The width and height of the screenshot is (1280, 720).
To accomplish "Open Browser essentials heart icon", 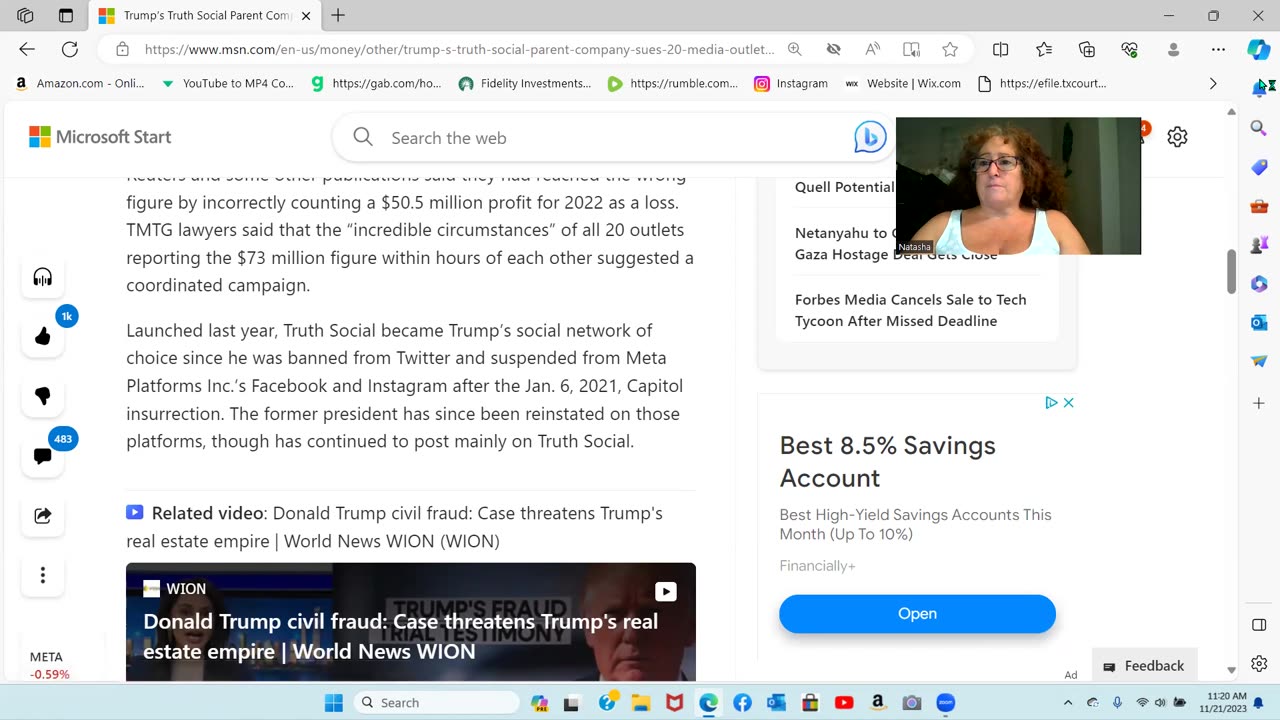I will 1130,49.
